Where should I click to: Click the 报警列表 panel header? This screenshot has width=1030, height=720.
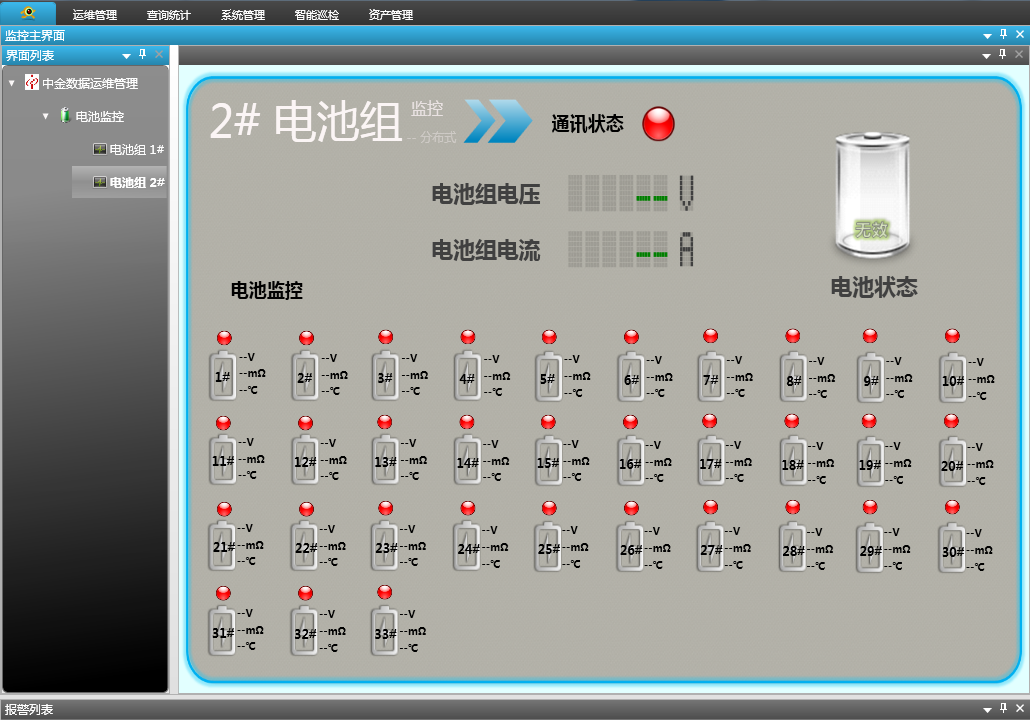(x=32, y=708)
